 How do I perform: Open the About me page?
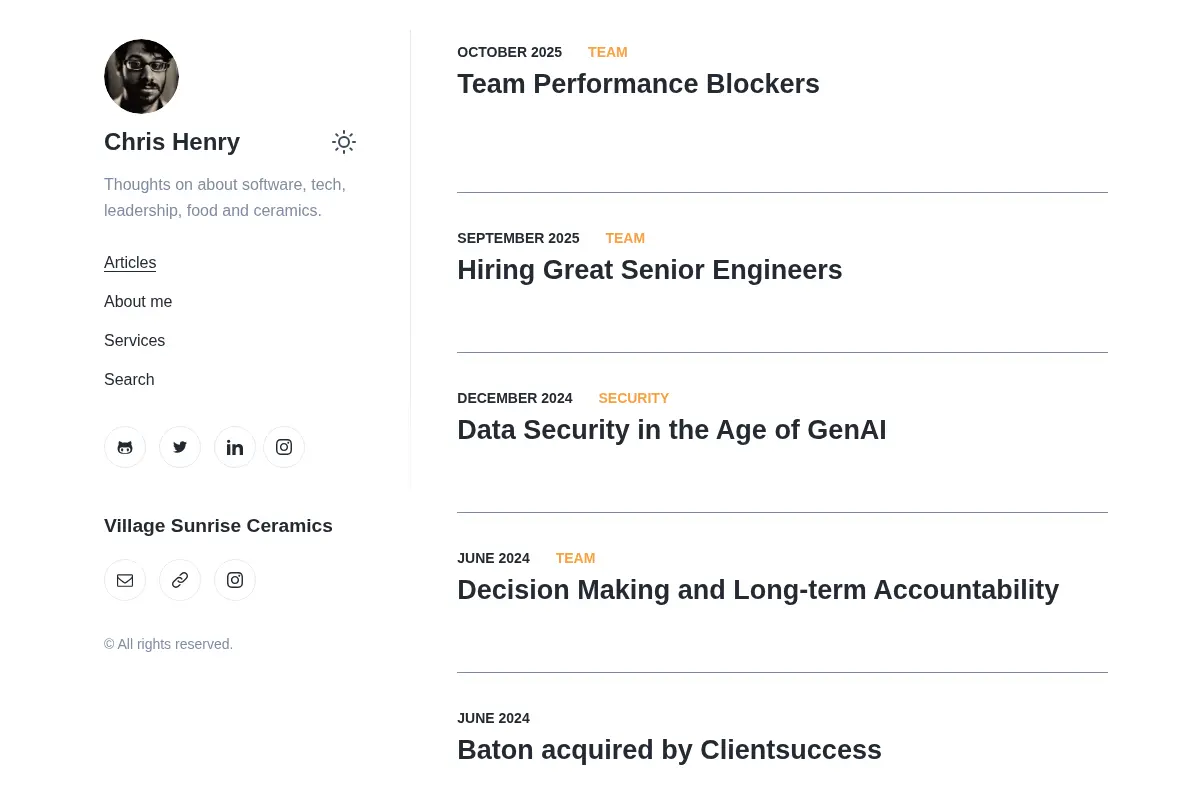pyautogui.click(x=138, y=302)
